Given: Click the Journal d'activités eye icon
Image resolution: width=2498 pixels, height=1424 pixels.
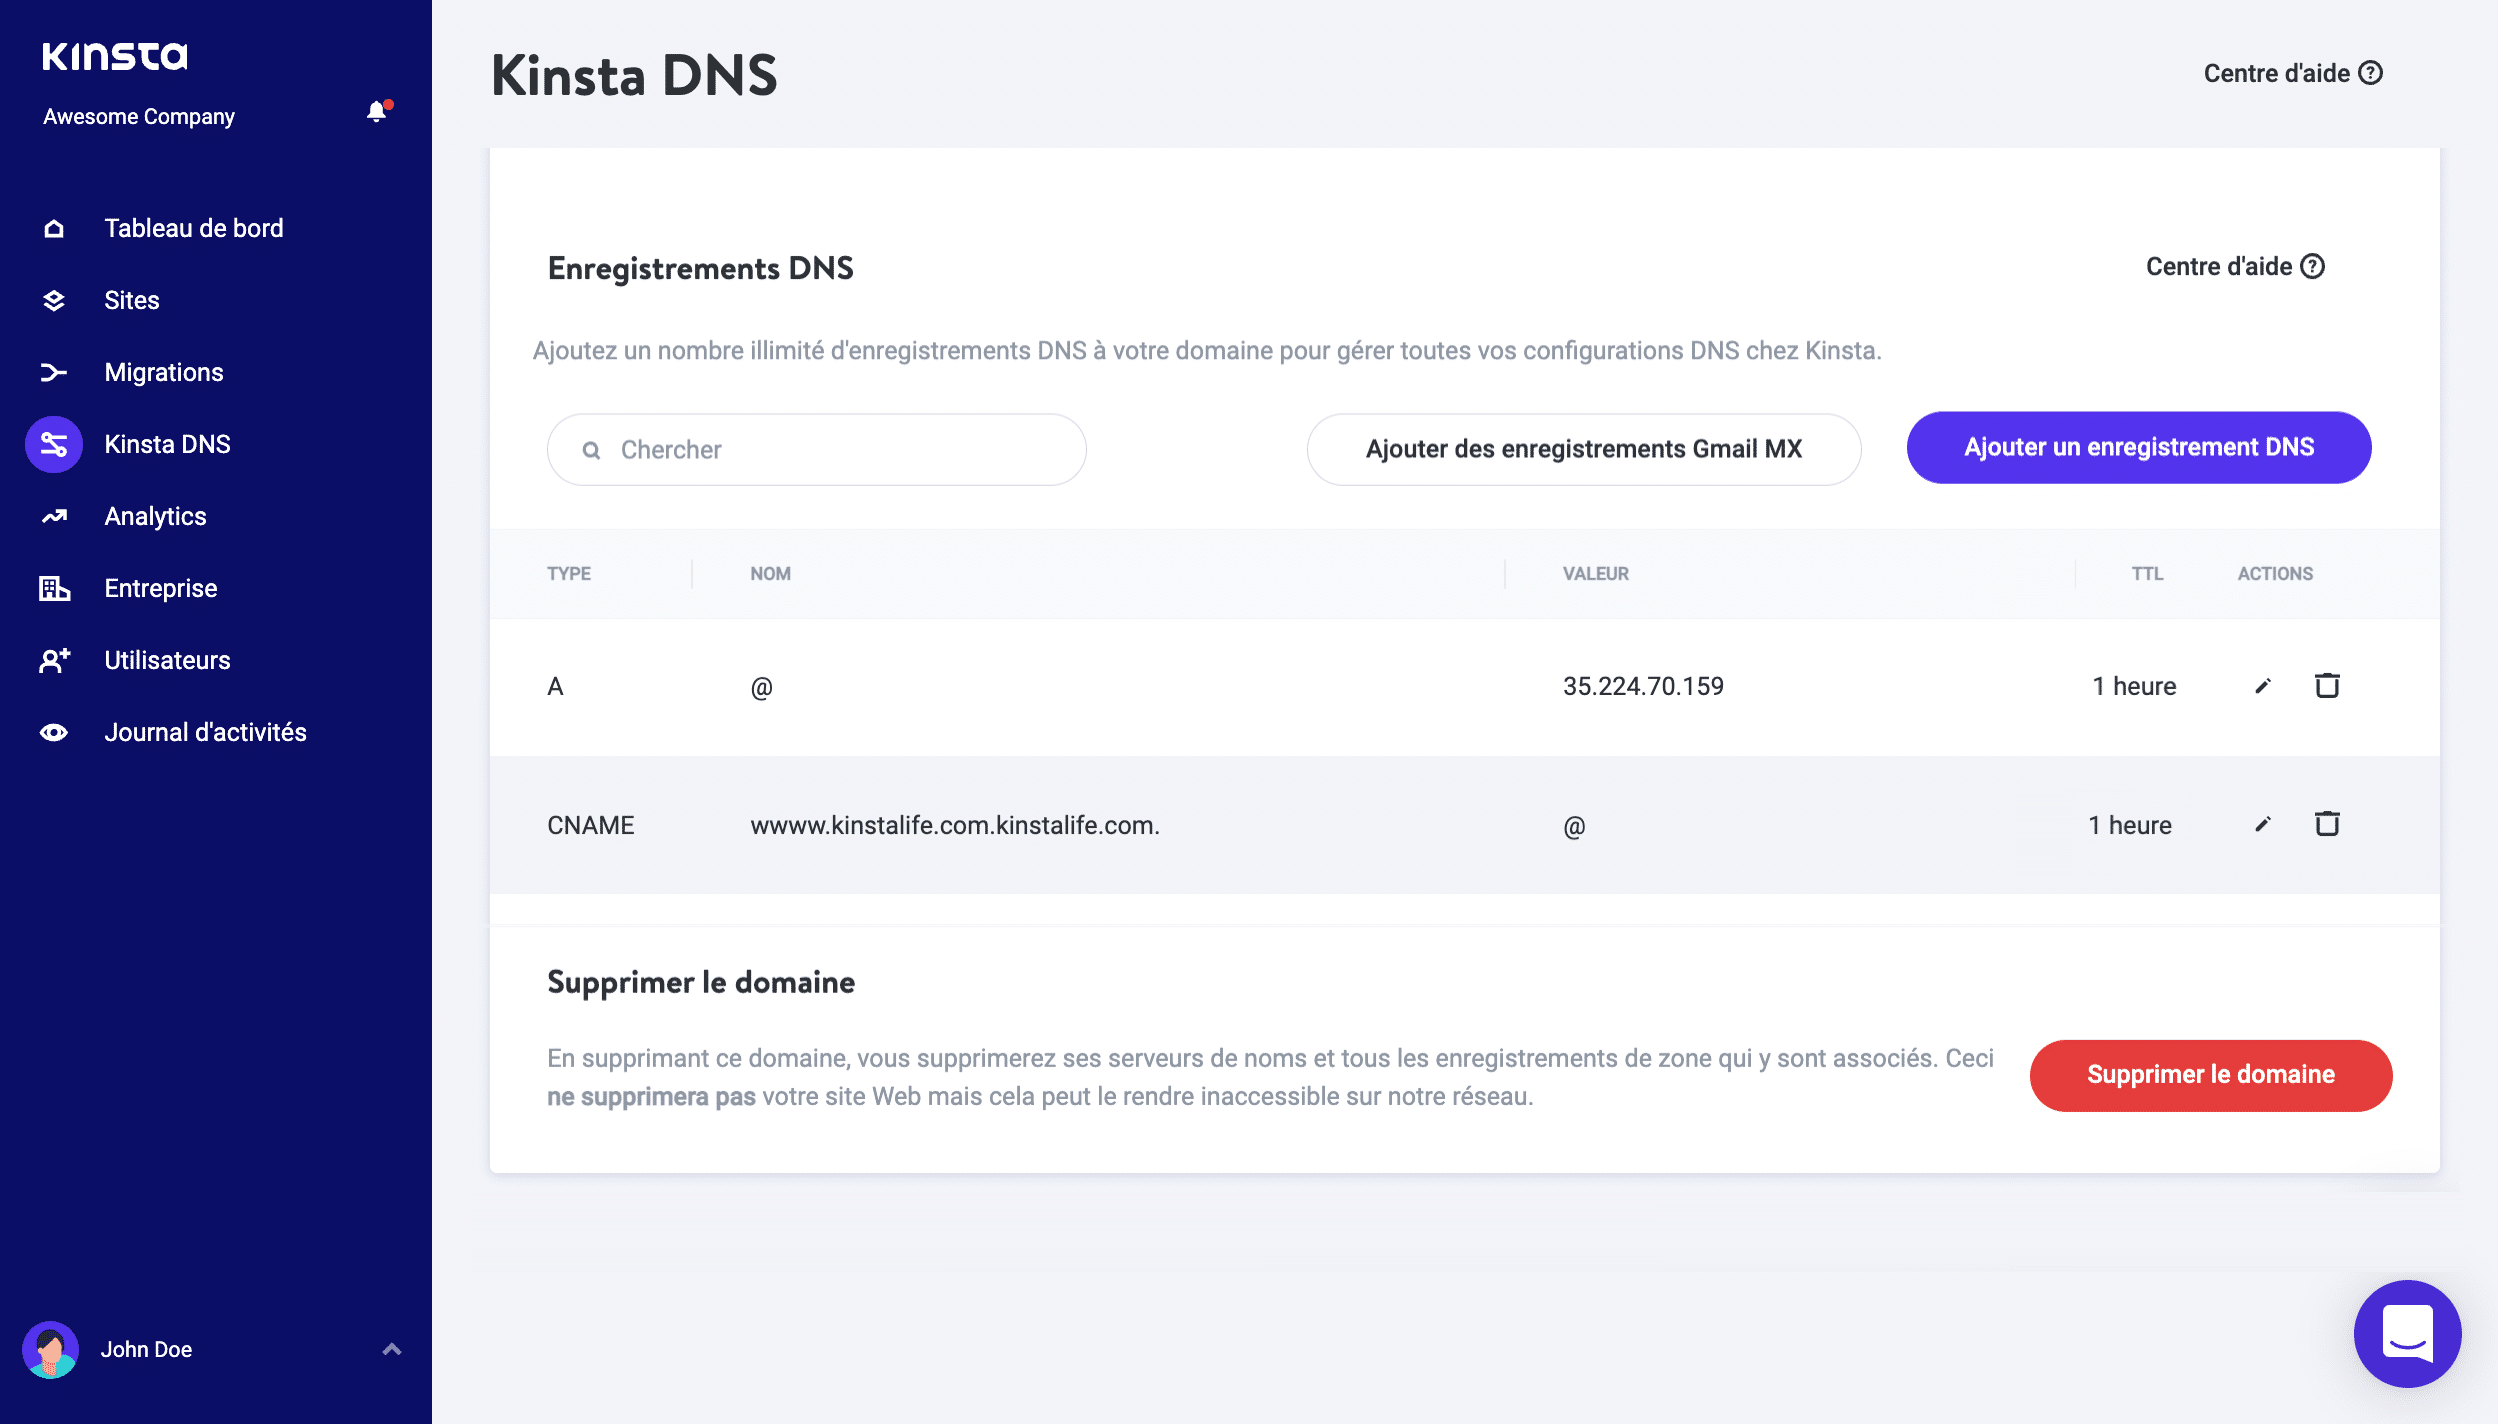Looking at the screenshot, I should [54, 731].
